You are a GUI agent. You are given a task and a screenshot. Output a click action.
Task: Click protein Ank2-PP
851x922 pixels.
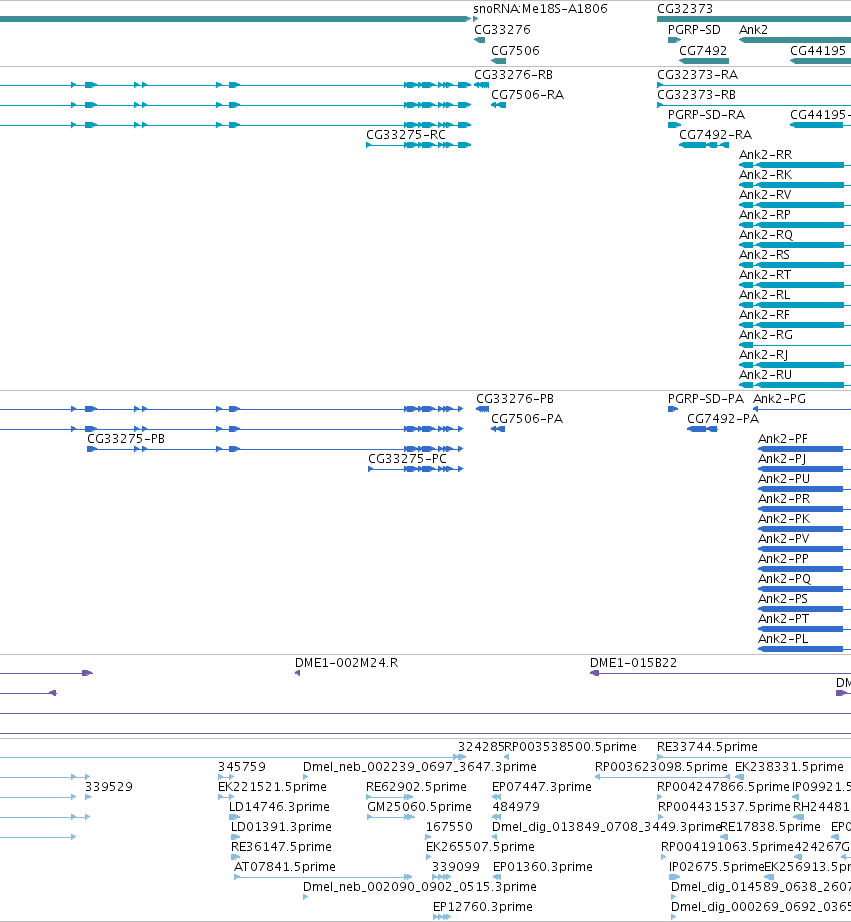point(783,559)
